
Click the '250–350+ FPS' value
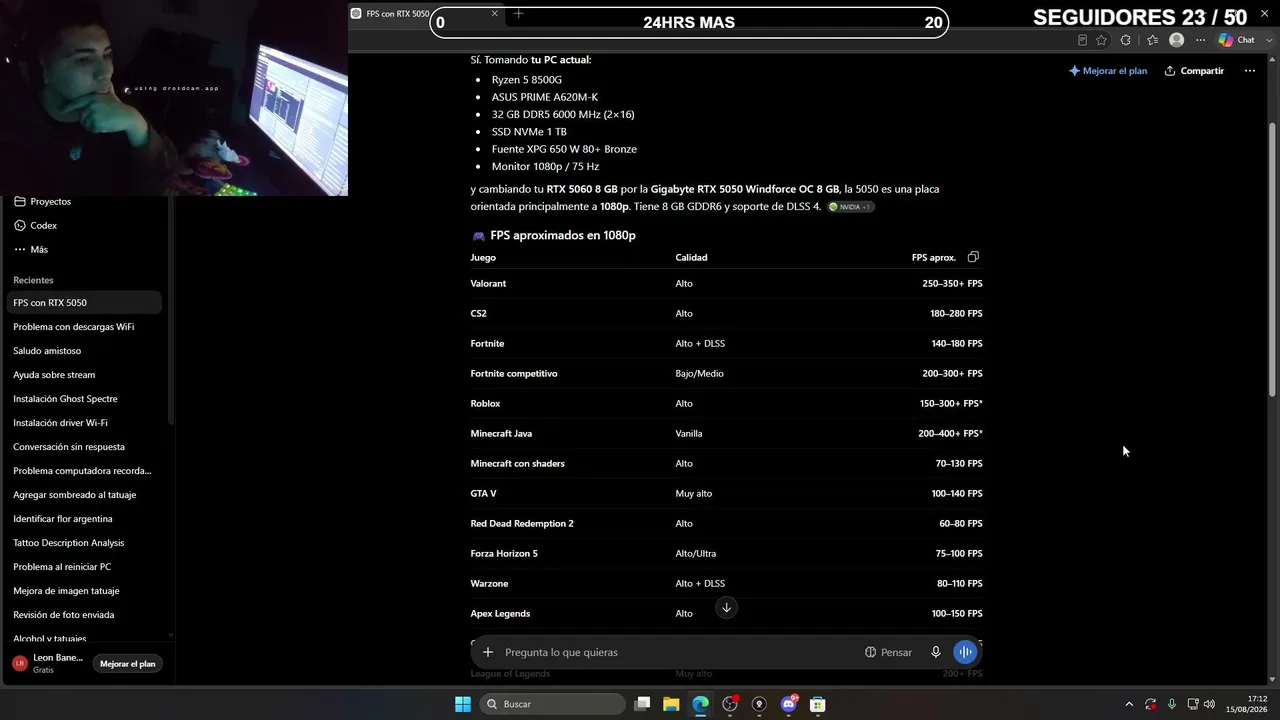pyautogui.click(x=952, y=284)
